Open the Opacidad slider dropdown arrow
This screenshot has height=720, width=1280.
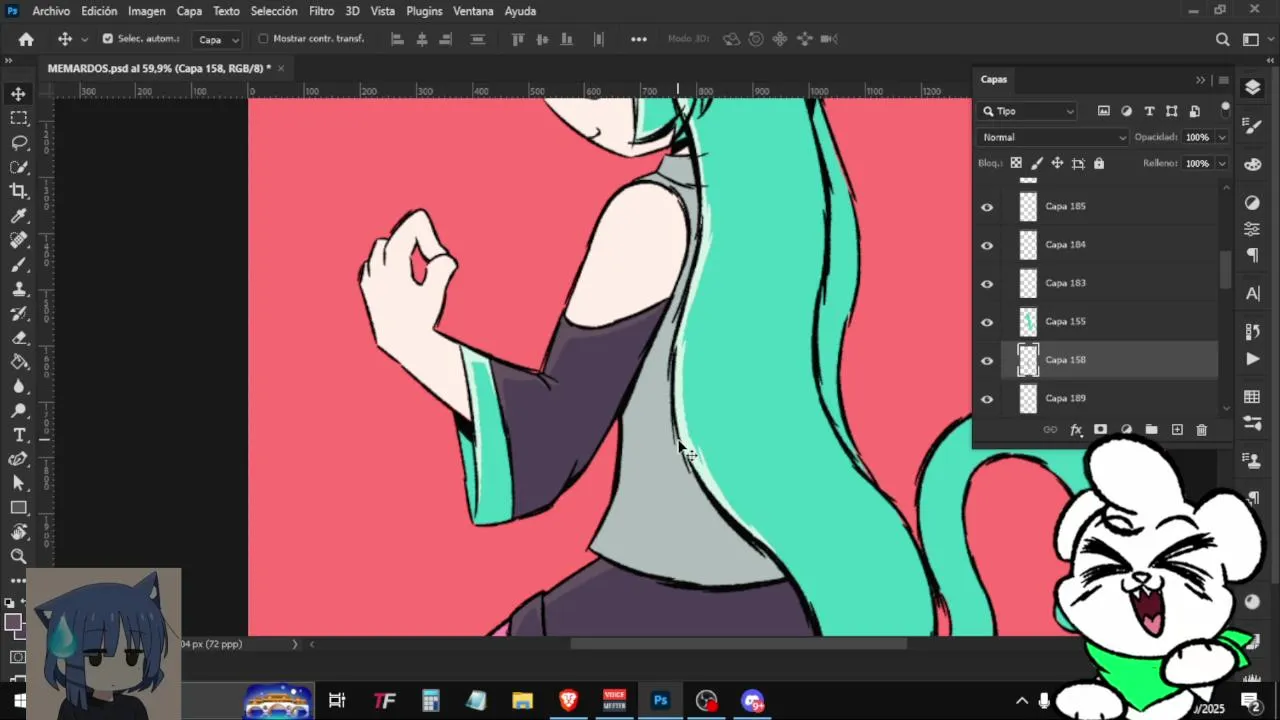click(x=1222, y=137)
